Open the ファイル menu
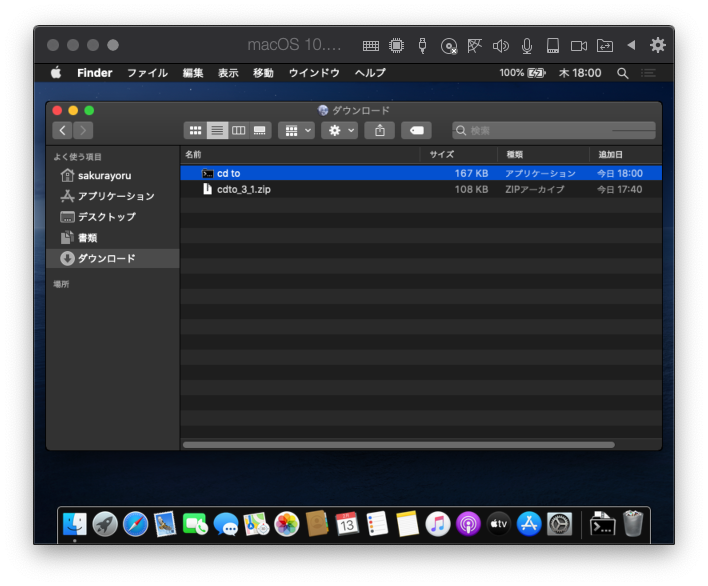This screenshot has height=586, width=708. [147, 73]
